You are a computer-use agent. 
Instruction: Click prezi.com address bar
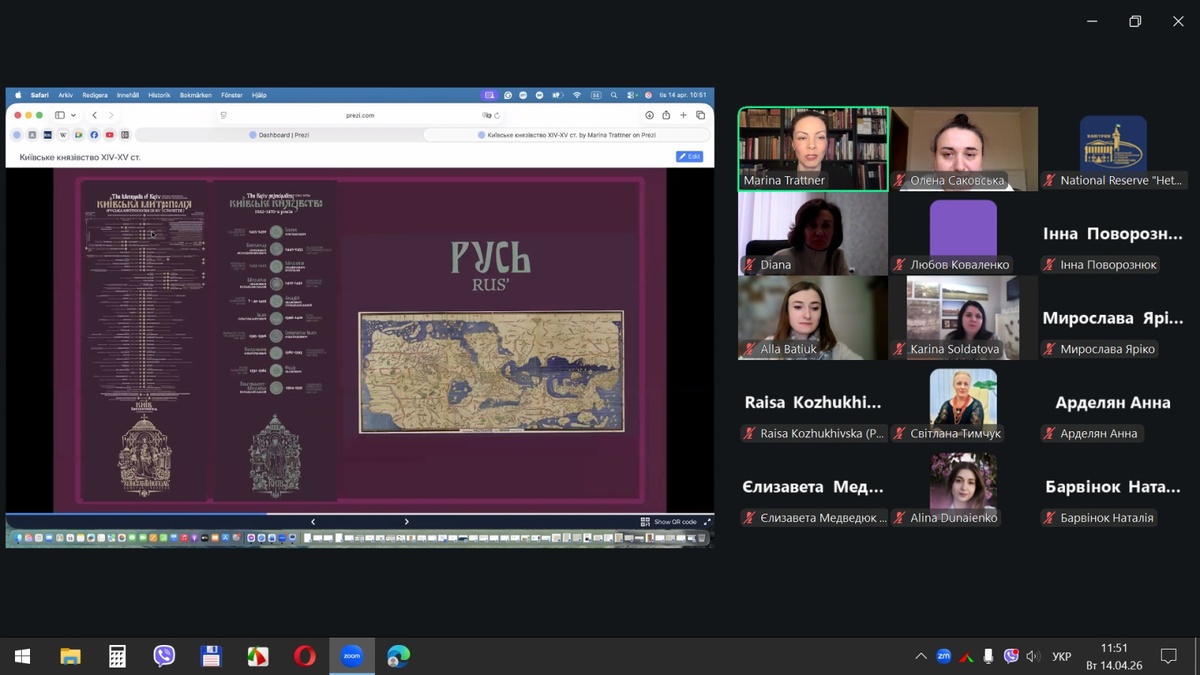point(360,115)
